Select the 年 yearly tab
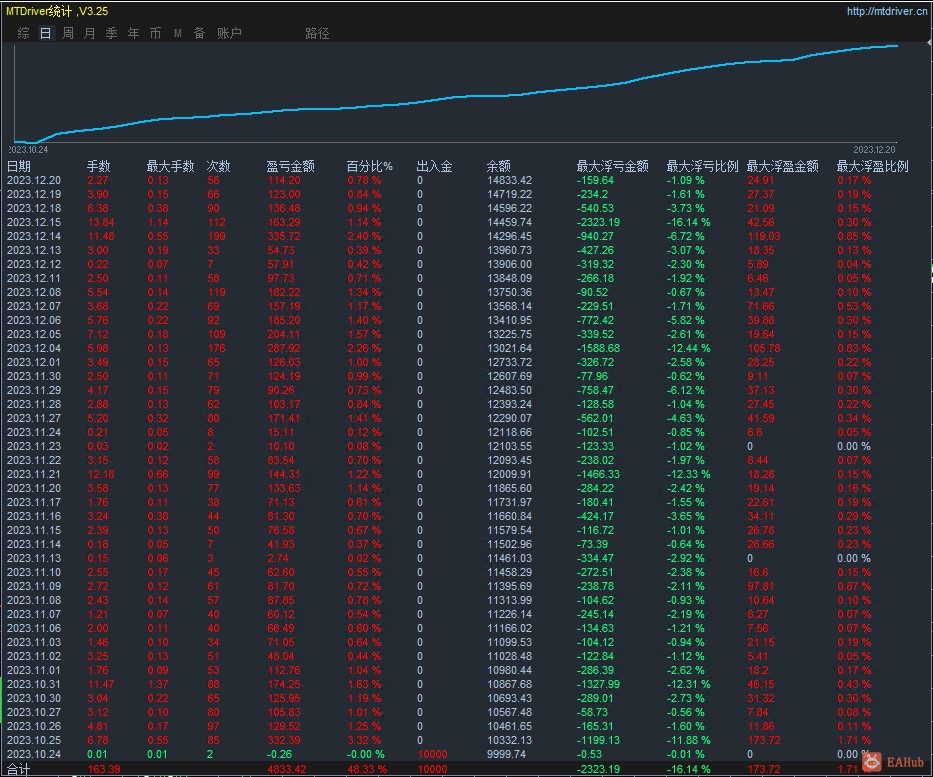 click(x=133, y=33)
